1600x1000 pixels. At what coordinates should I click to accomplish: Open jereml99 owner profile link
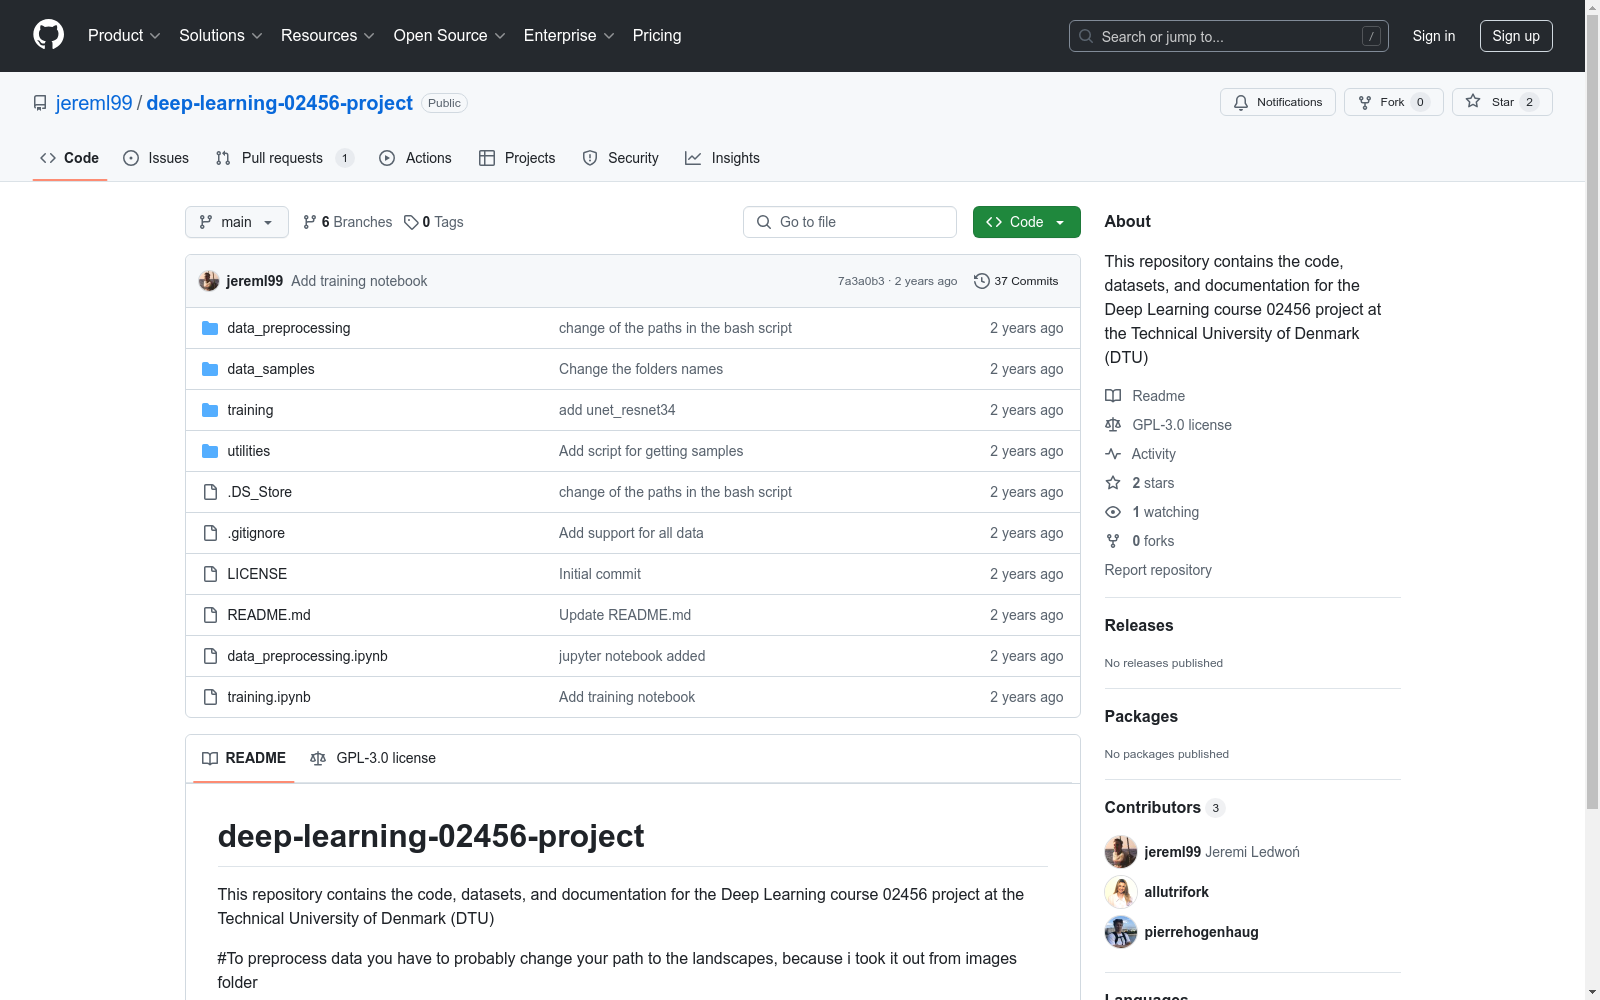(x=94, y=103)
